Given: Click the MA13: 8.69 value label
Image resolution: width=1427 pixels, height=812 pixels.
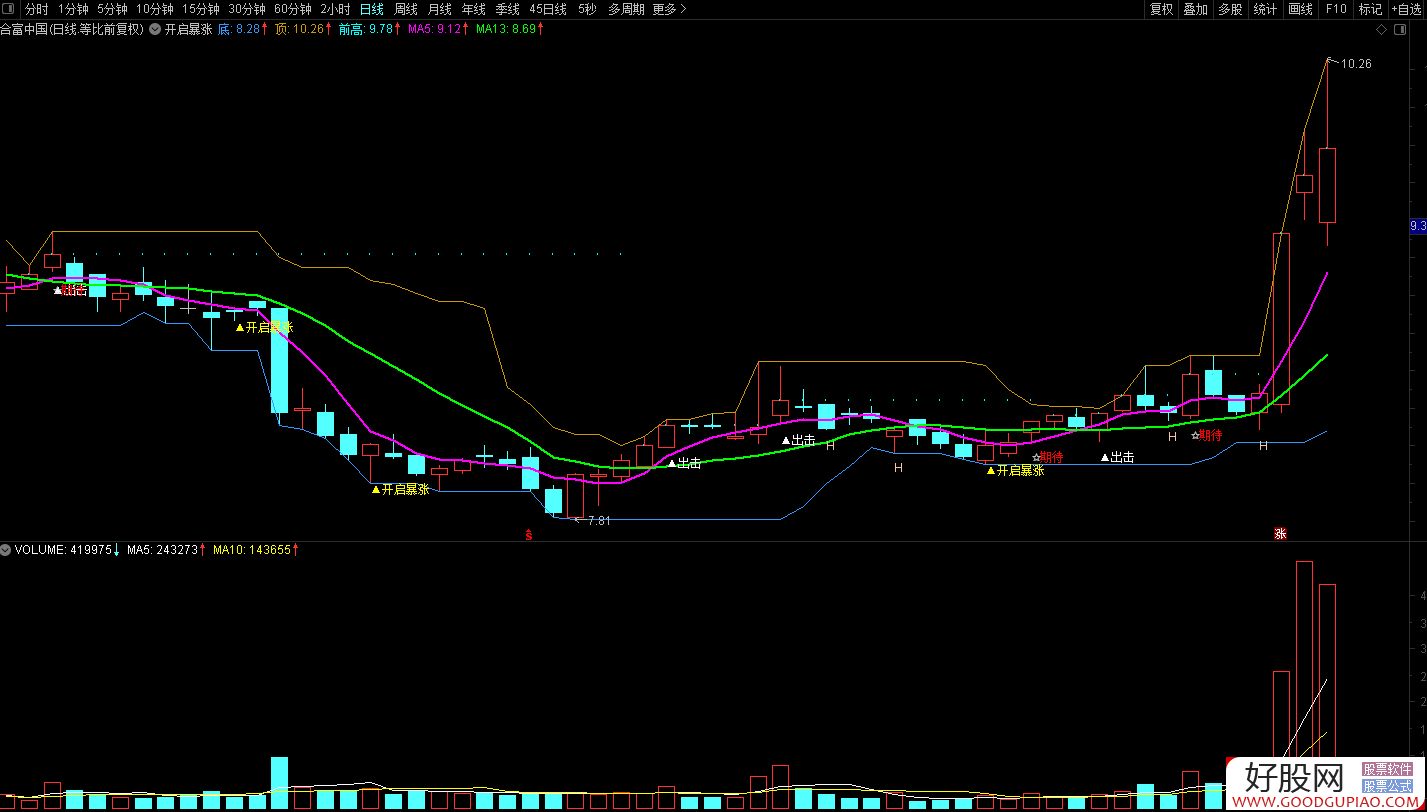Looking at the screenshot, I should point(510,30).
